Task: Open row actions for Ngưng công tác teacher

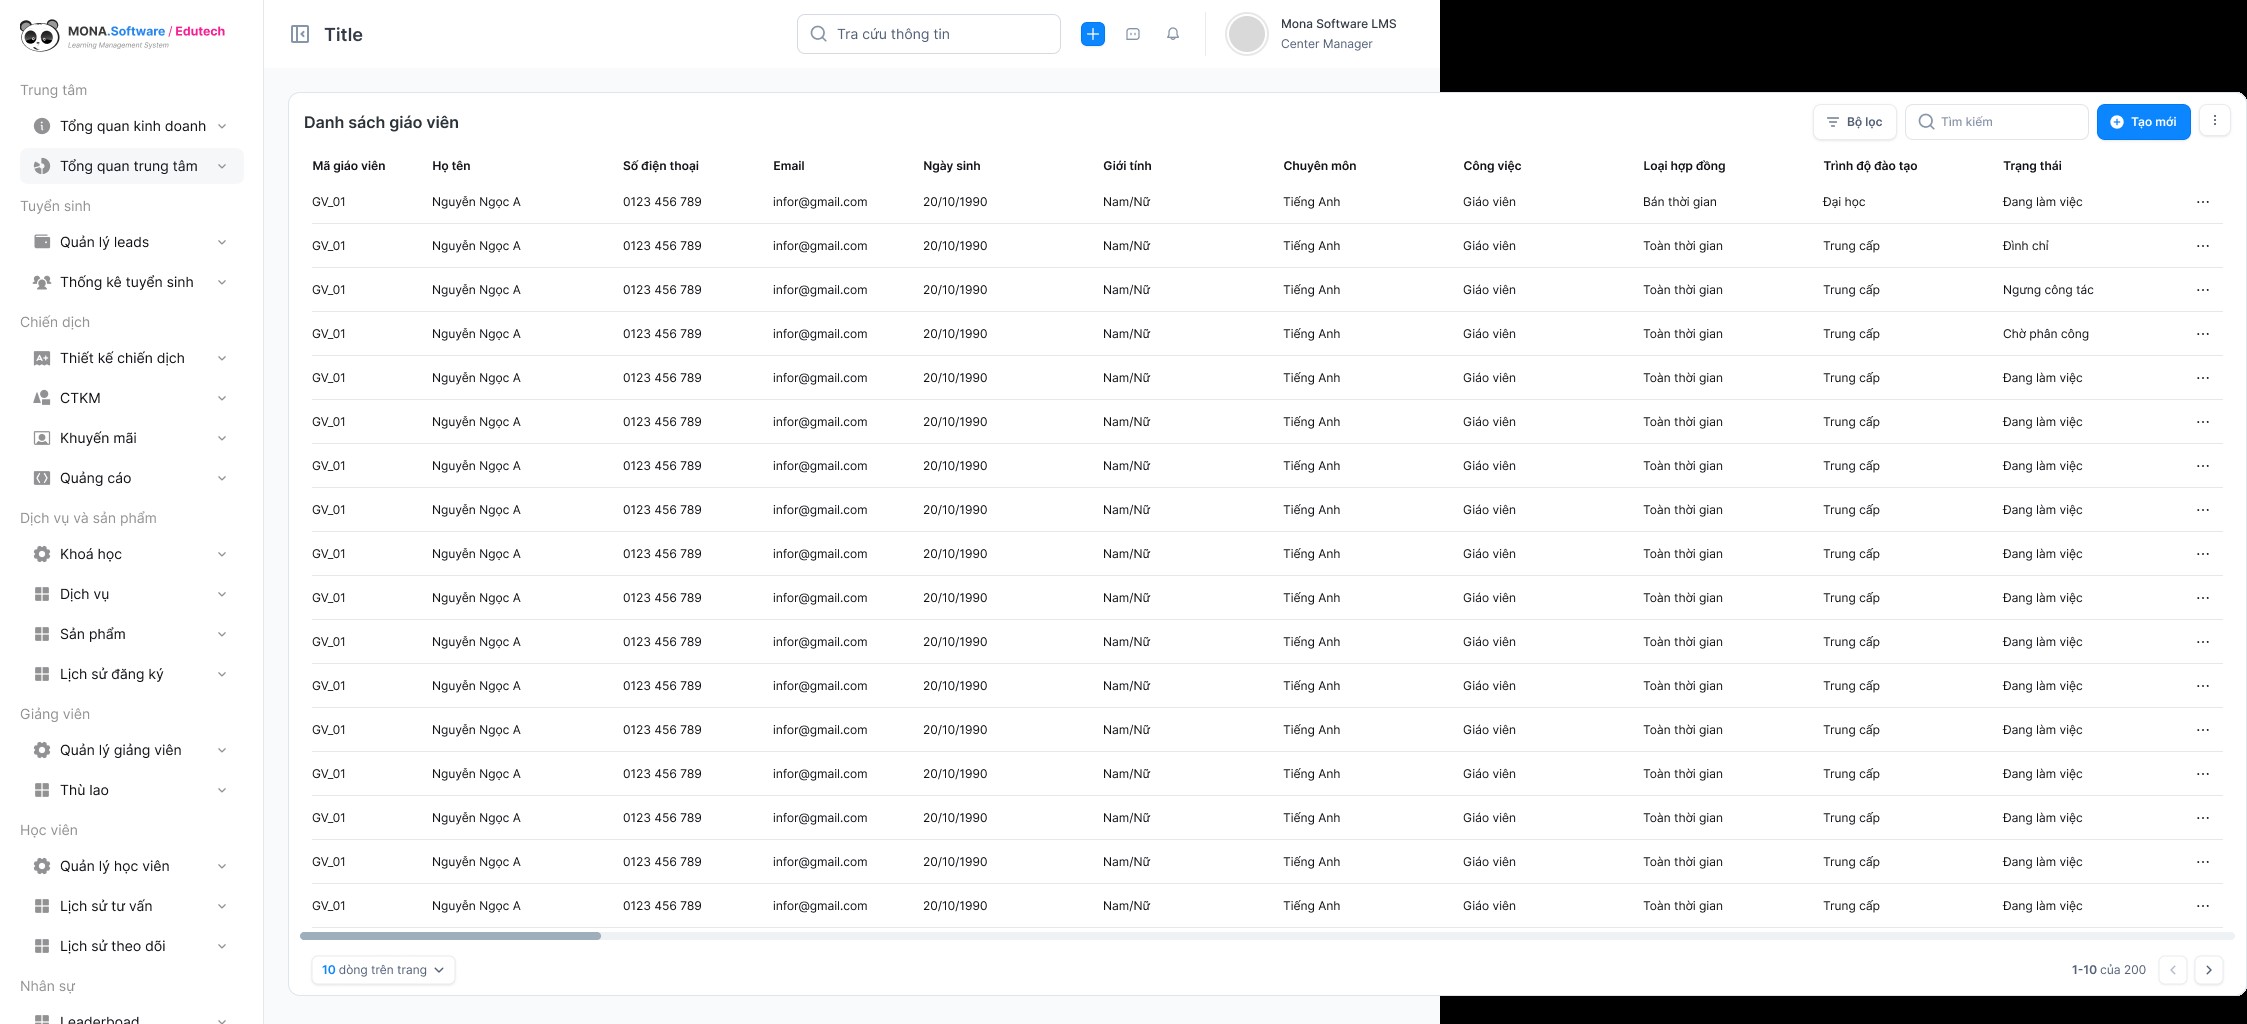Action: [x=2202, y=290]
